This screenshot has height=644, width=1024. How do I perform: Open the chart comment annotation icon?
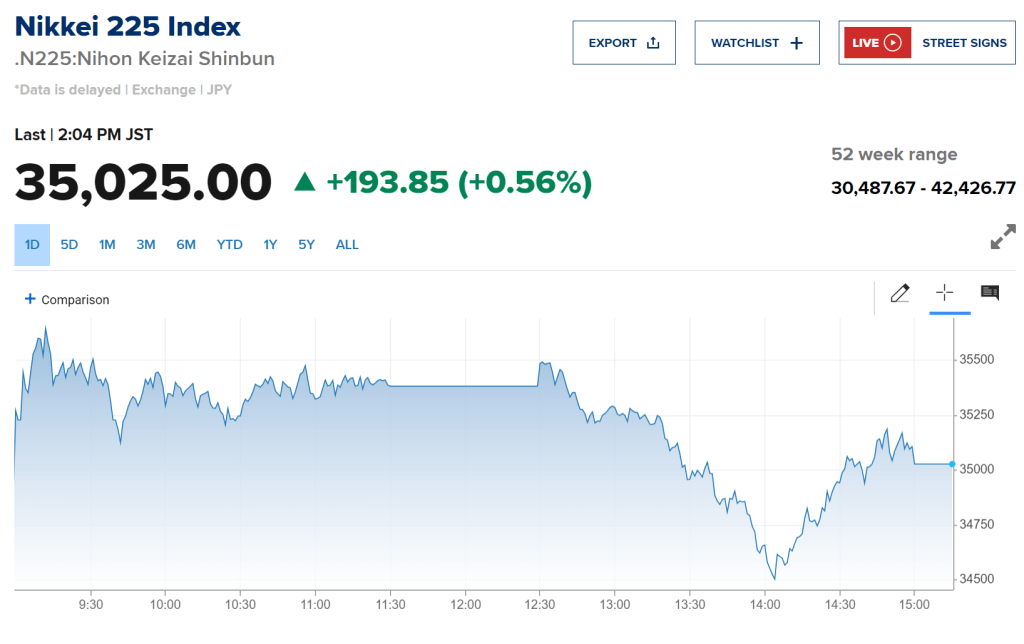[x=990, y=293]
